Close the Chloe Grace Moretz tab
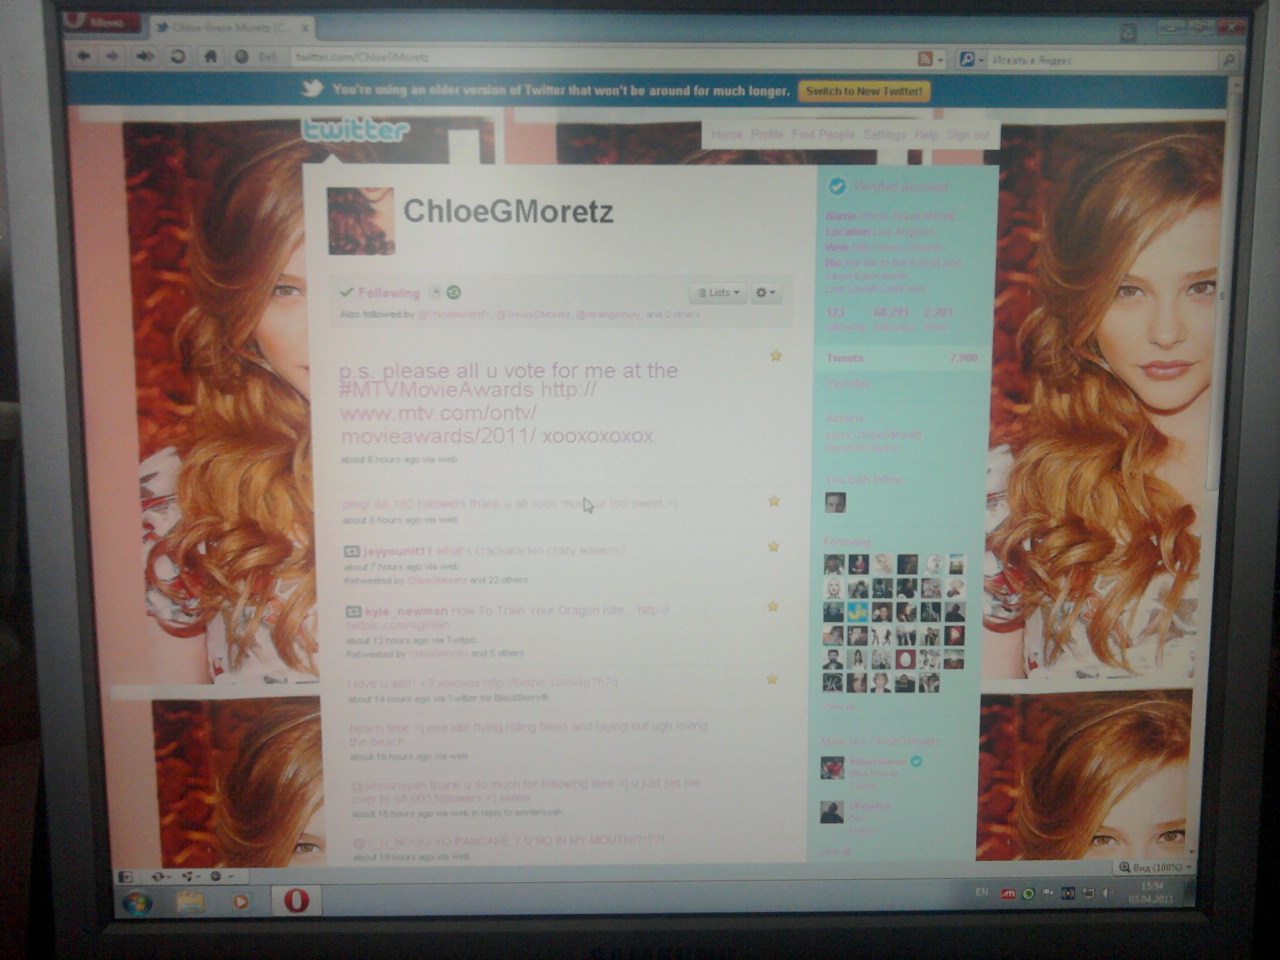The width and height of the screenshot is (1280, 960). (305, 28)
